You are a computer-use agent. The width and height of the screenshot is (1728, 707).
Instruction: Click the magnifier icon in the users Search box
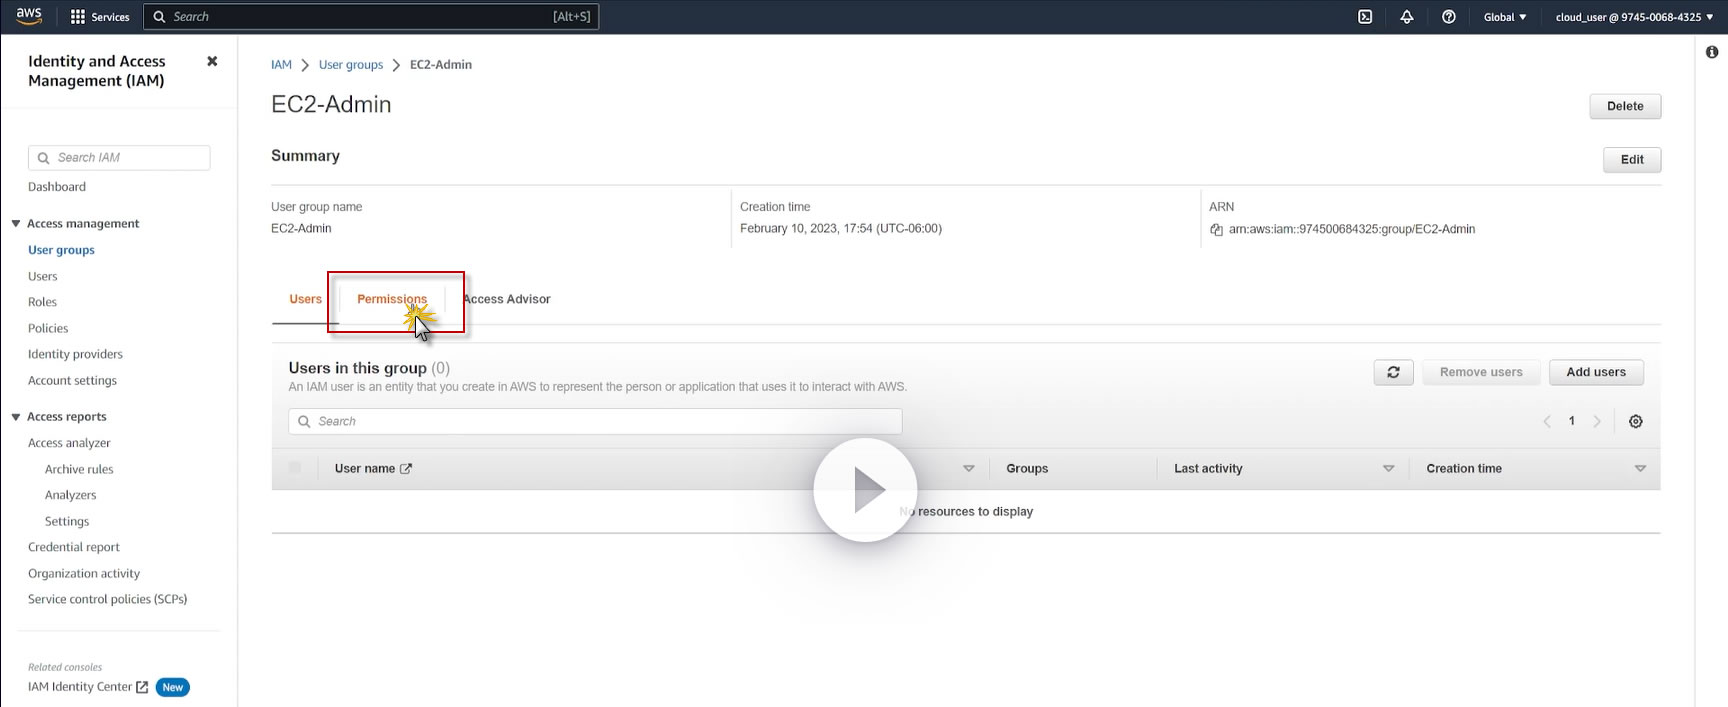[x=304, y=421]
